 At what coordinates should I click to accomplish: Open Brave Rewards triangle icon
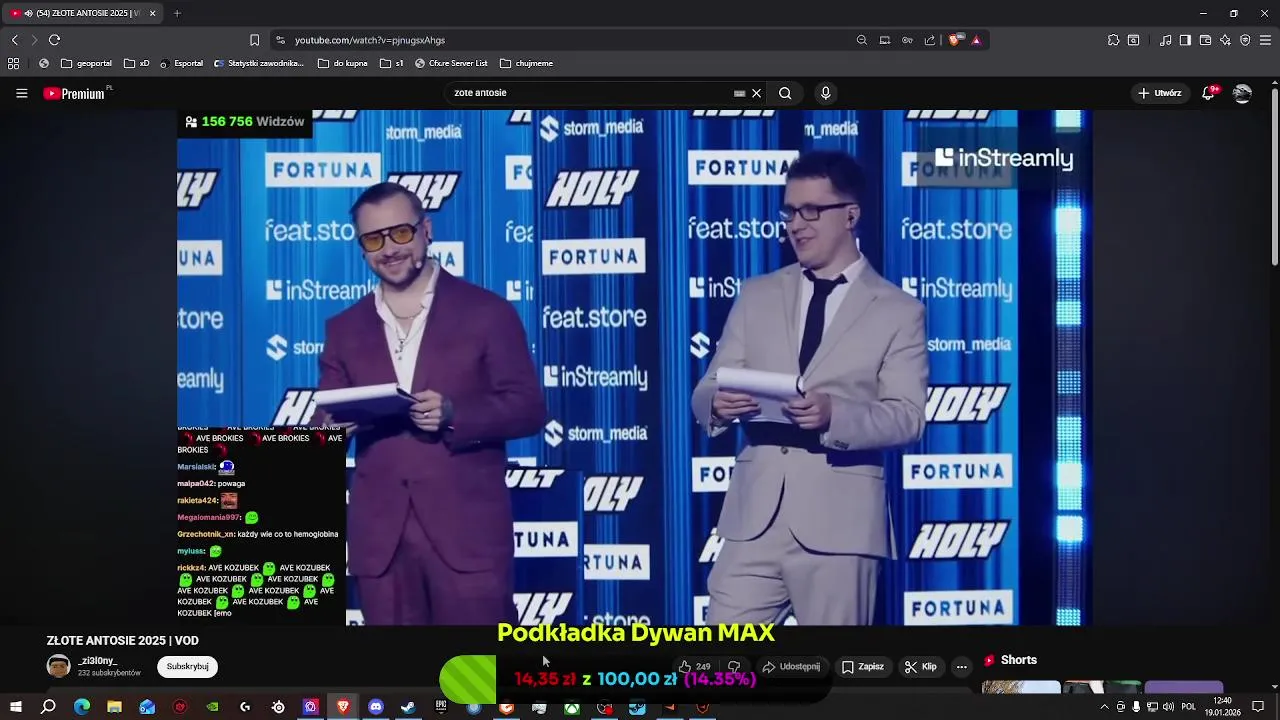976,40
